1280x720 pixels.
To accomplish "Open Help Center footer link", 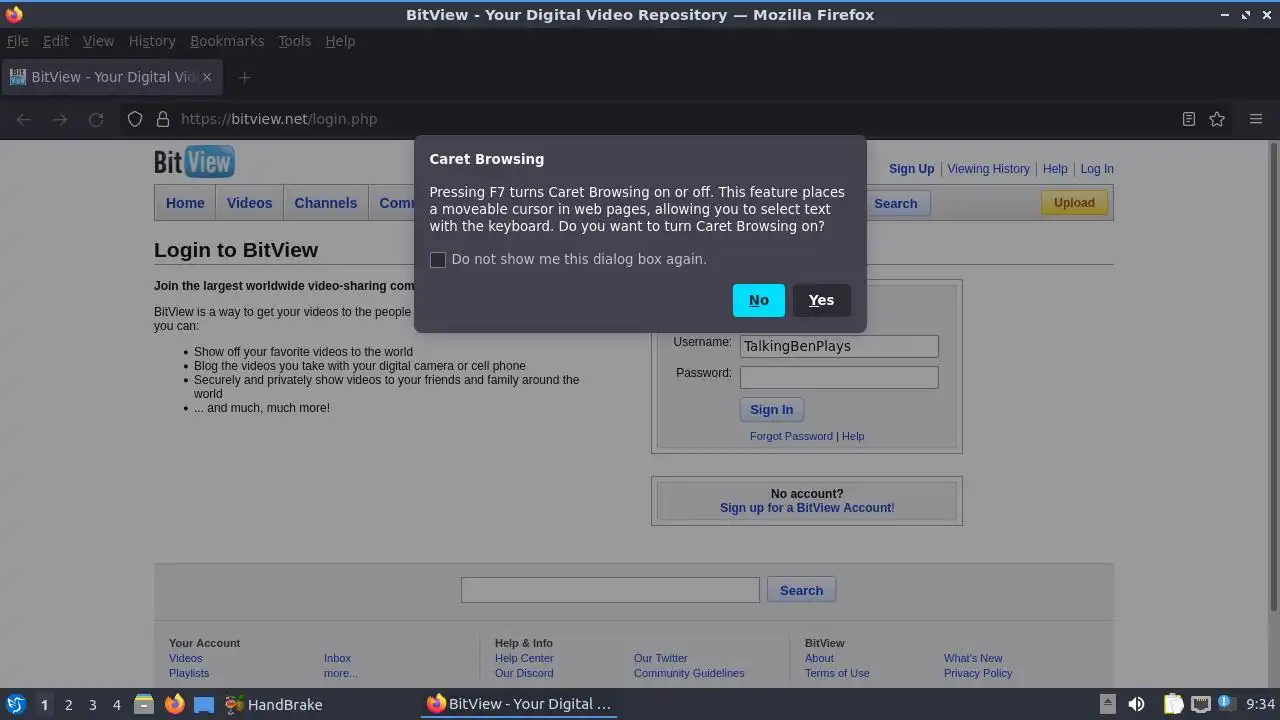I will (524, 658).
